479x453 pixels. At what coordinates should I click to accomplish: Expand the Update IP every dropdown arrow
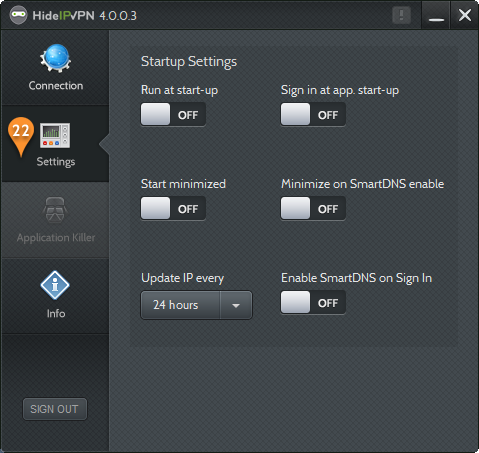[236, 305]
